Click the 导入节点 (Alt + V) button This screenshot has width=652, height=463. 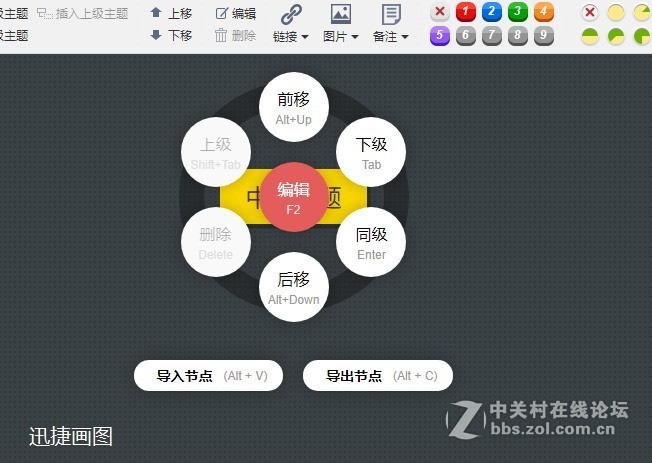pos(208,376)
